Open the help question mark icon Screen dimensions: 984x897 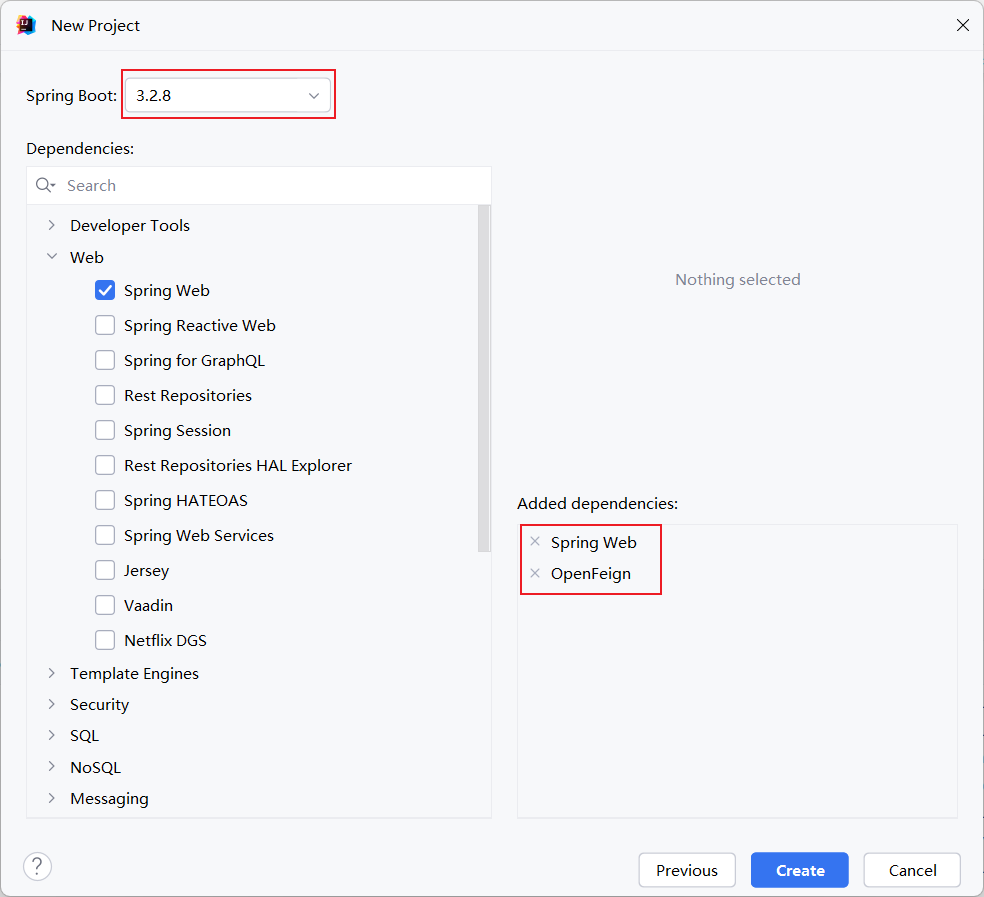[x=38, y=867]
